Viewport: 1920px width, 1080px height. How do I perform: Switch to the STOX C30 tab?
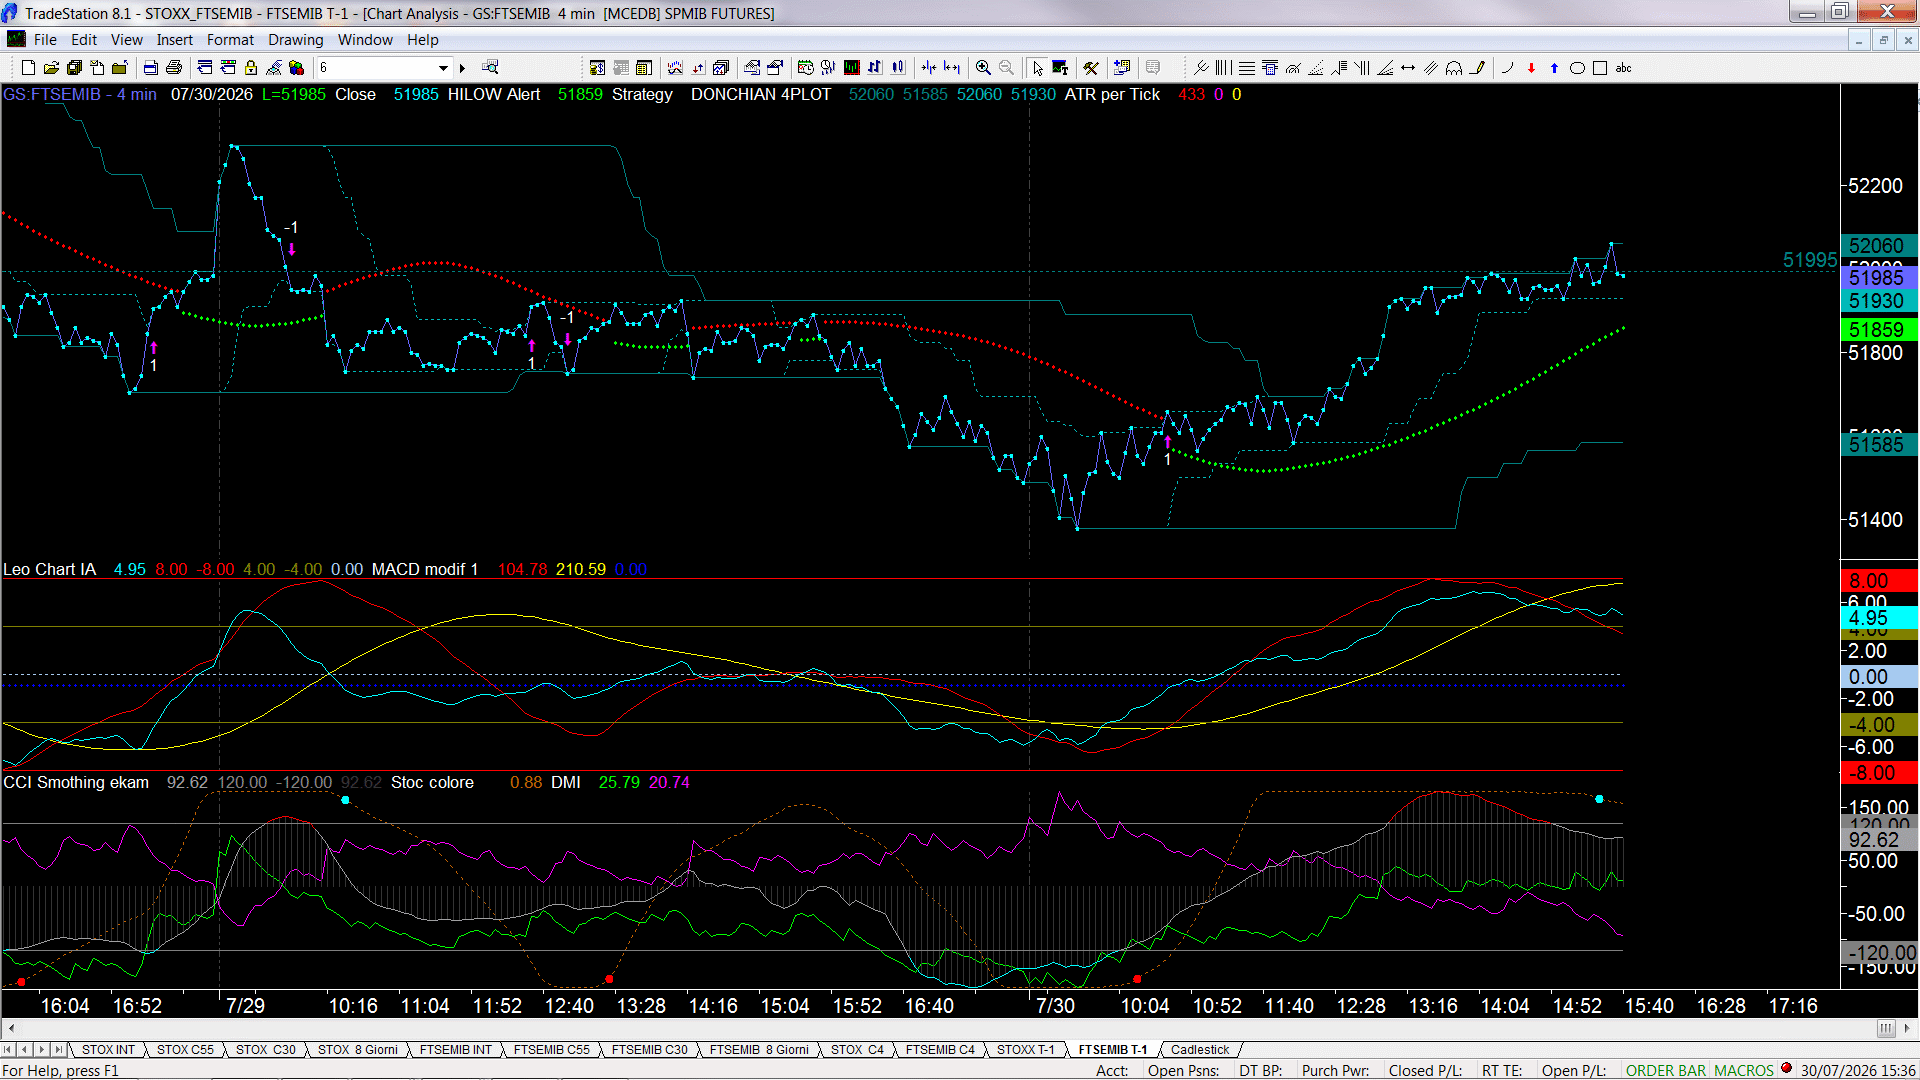pos(266,1050)
